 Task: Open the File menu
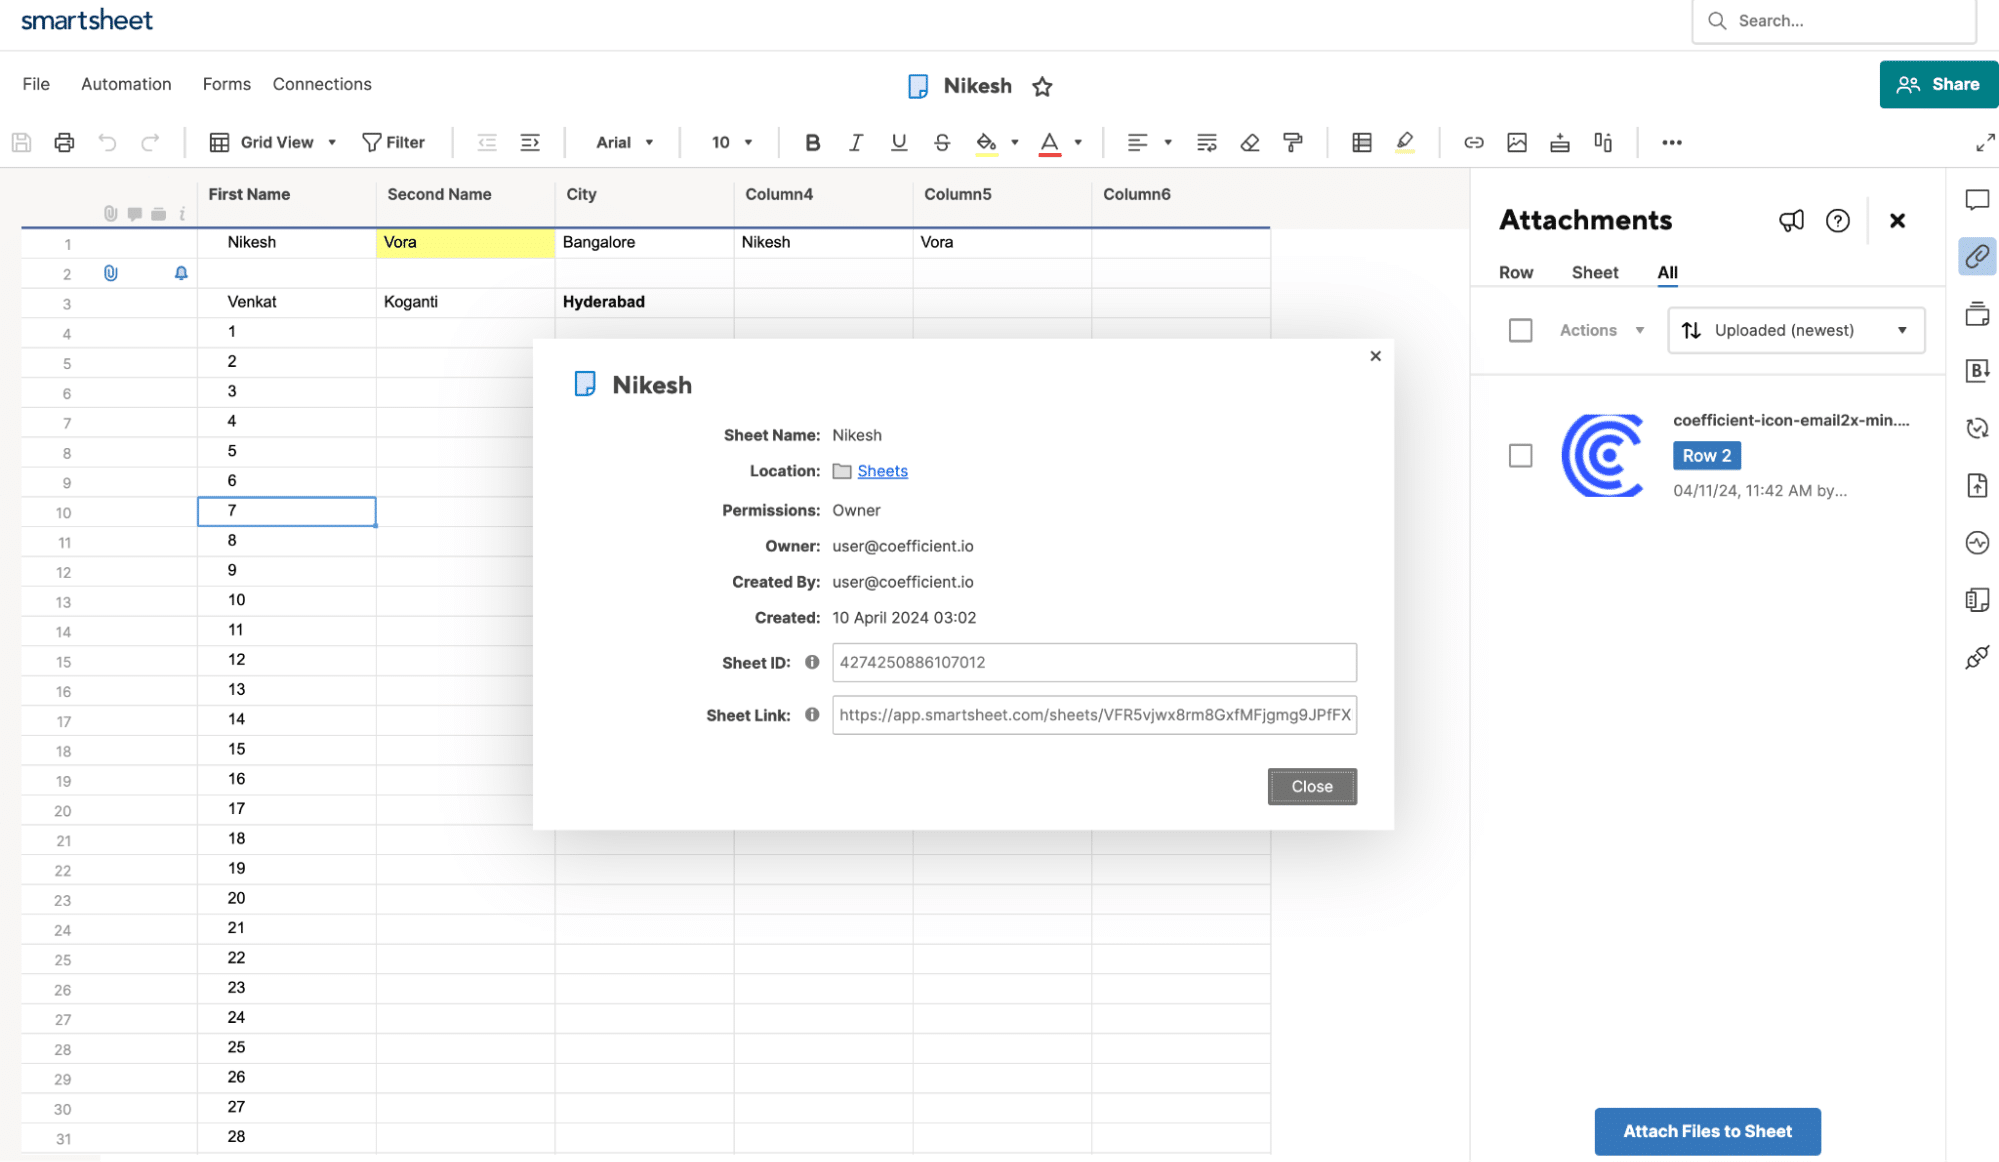(x=36, y=84)
